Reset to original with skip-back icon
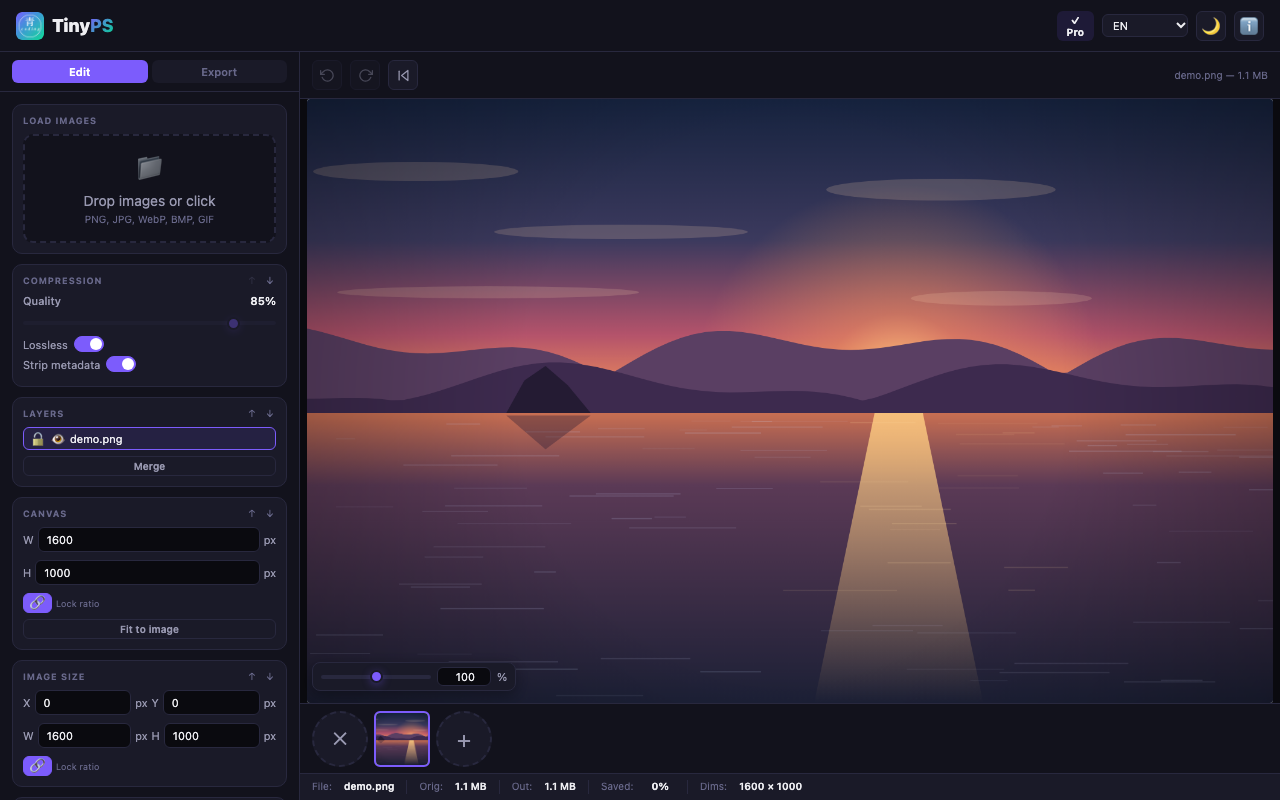This screenshot has width=1280, height=800. (403, 75)
